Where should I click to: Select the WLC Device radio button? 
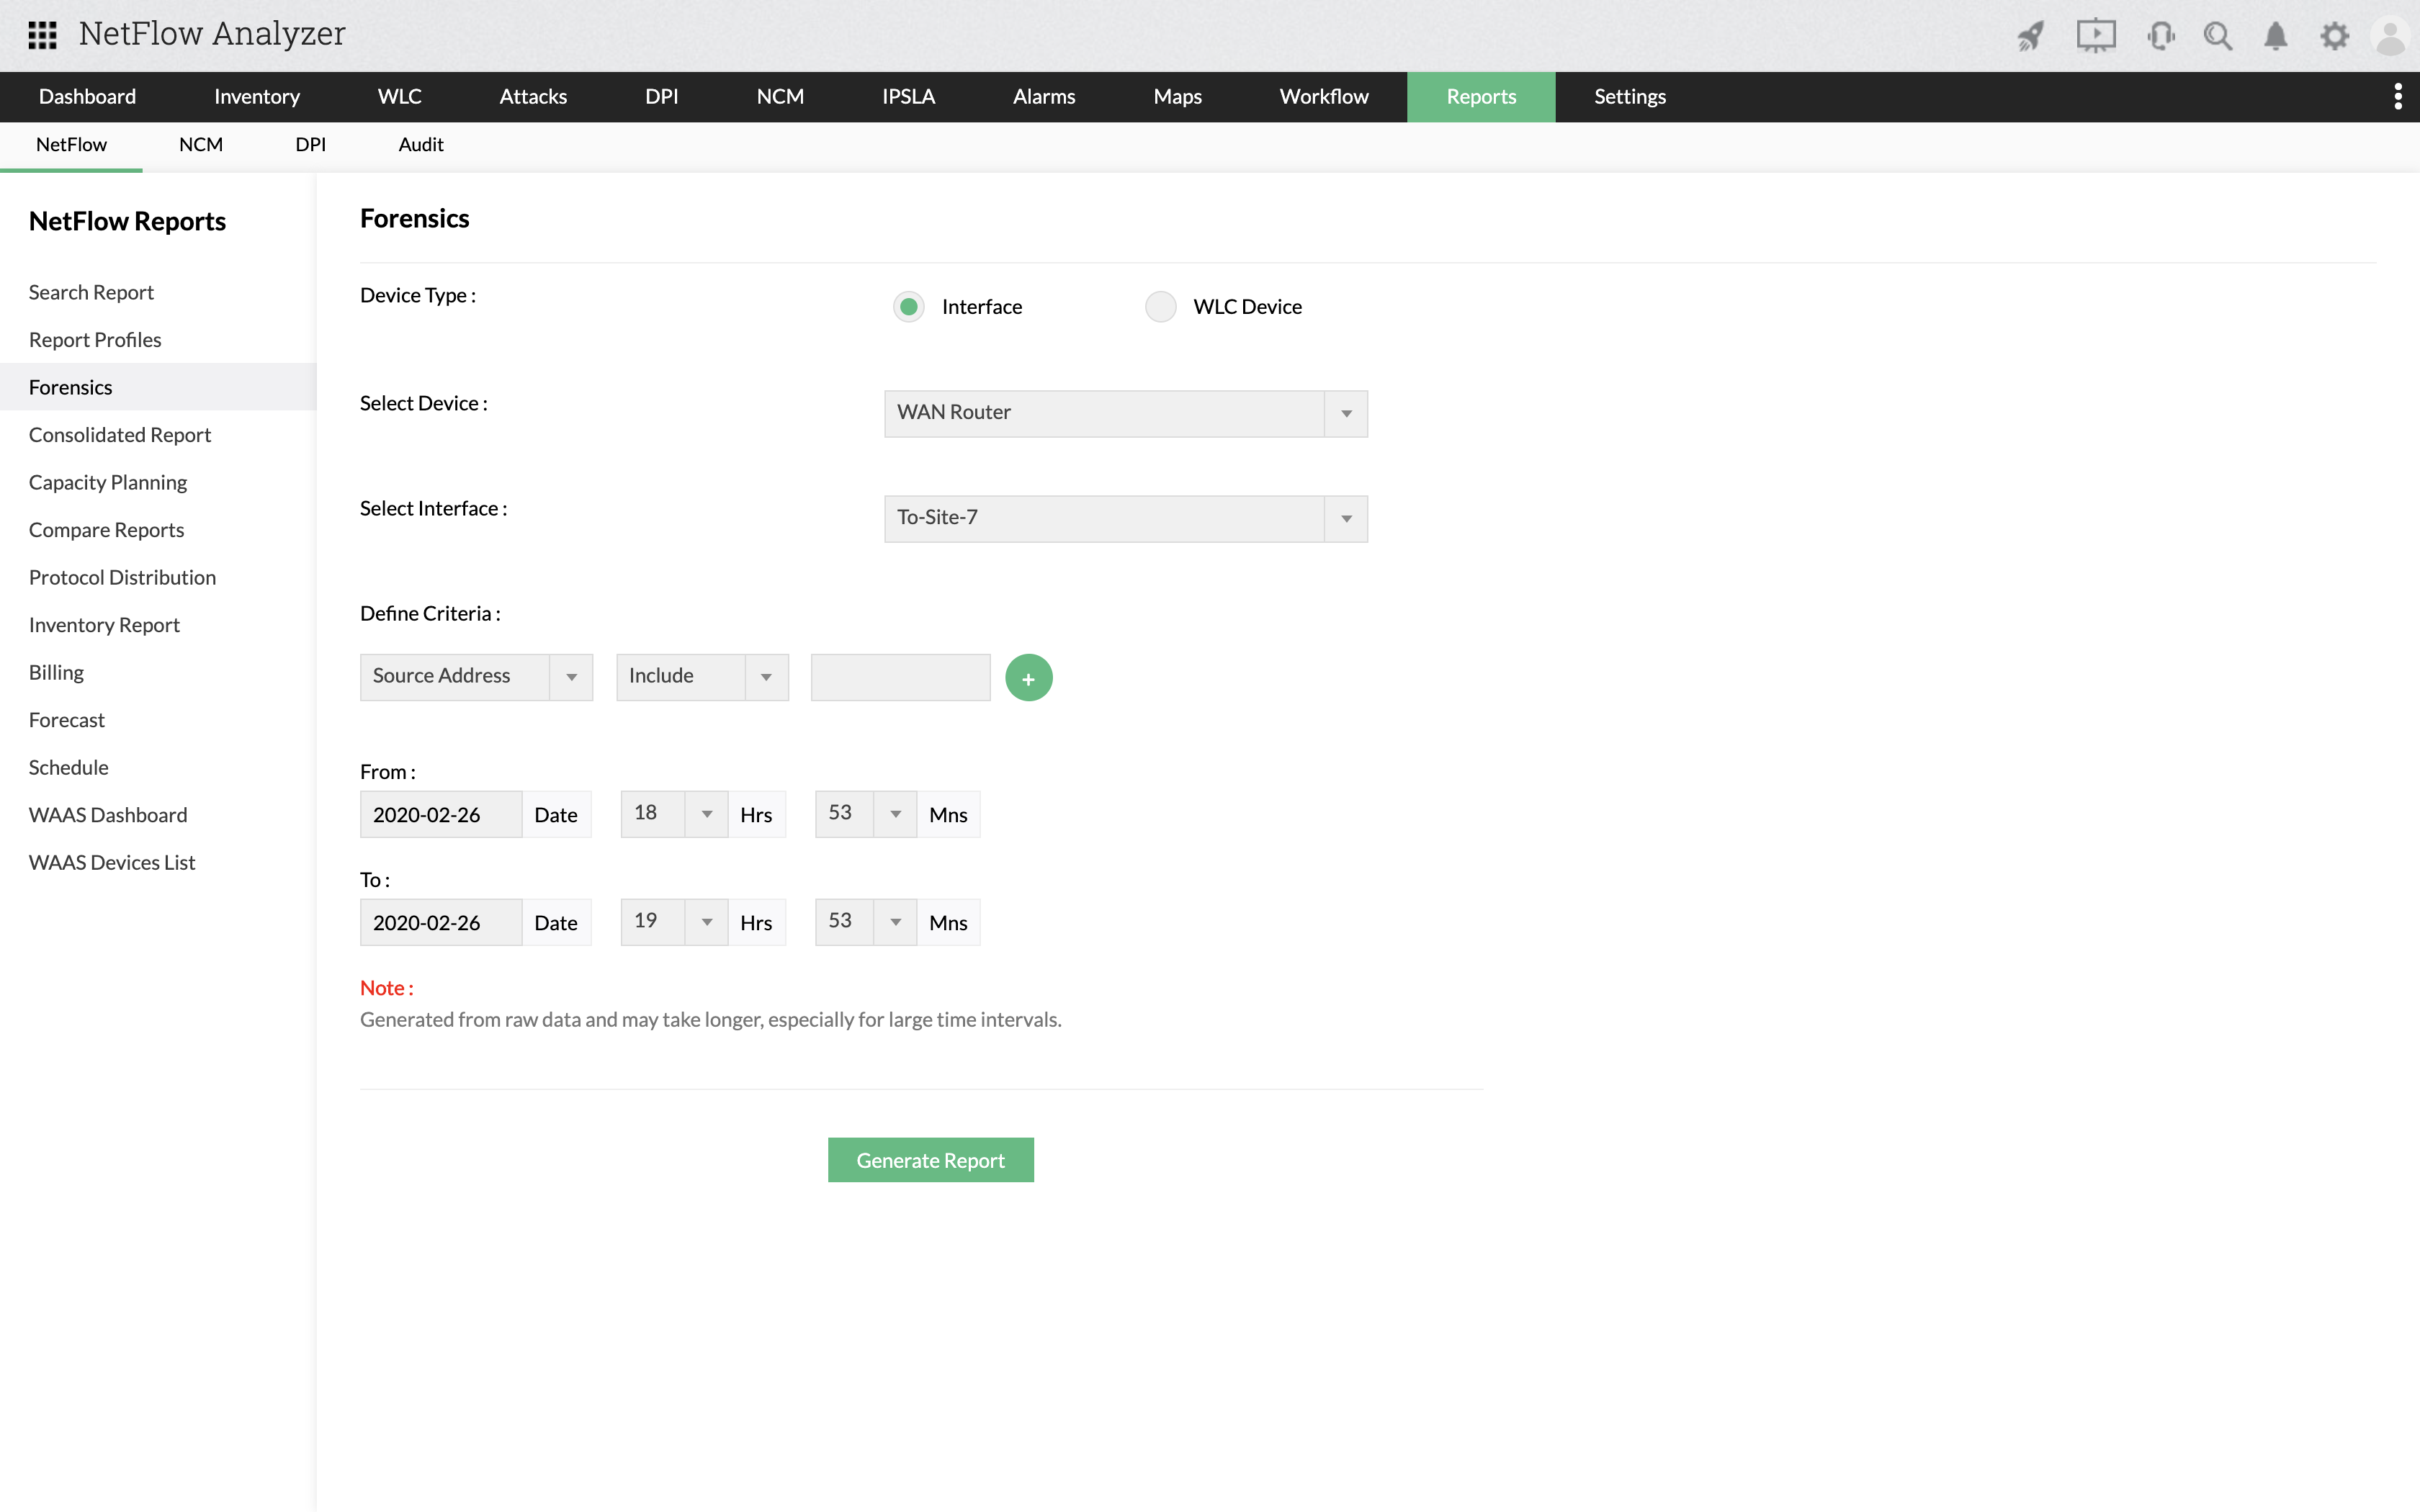click(1160, 307)
